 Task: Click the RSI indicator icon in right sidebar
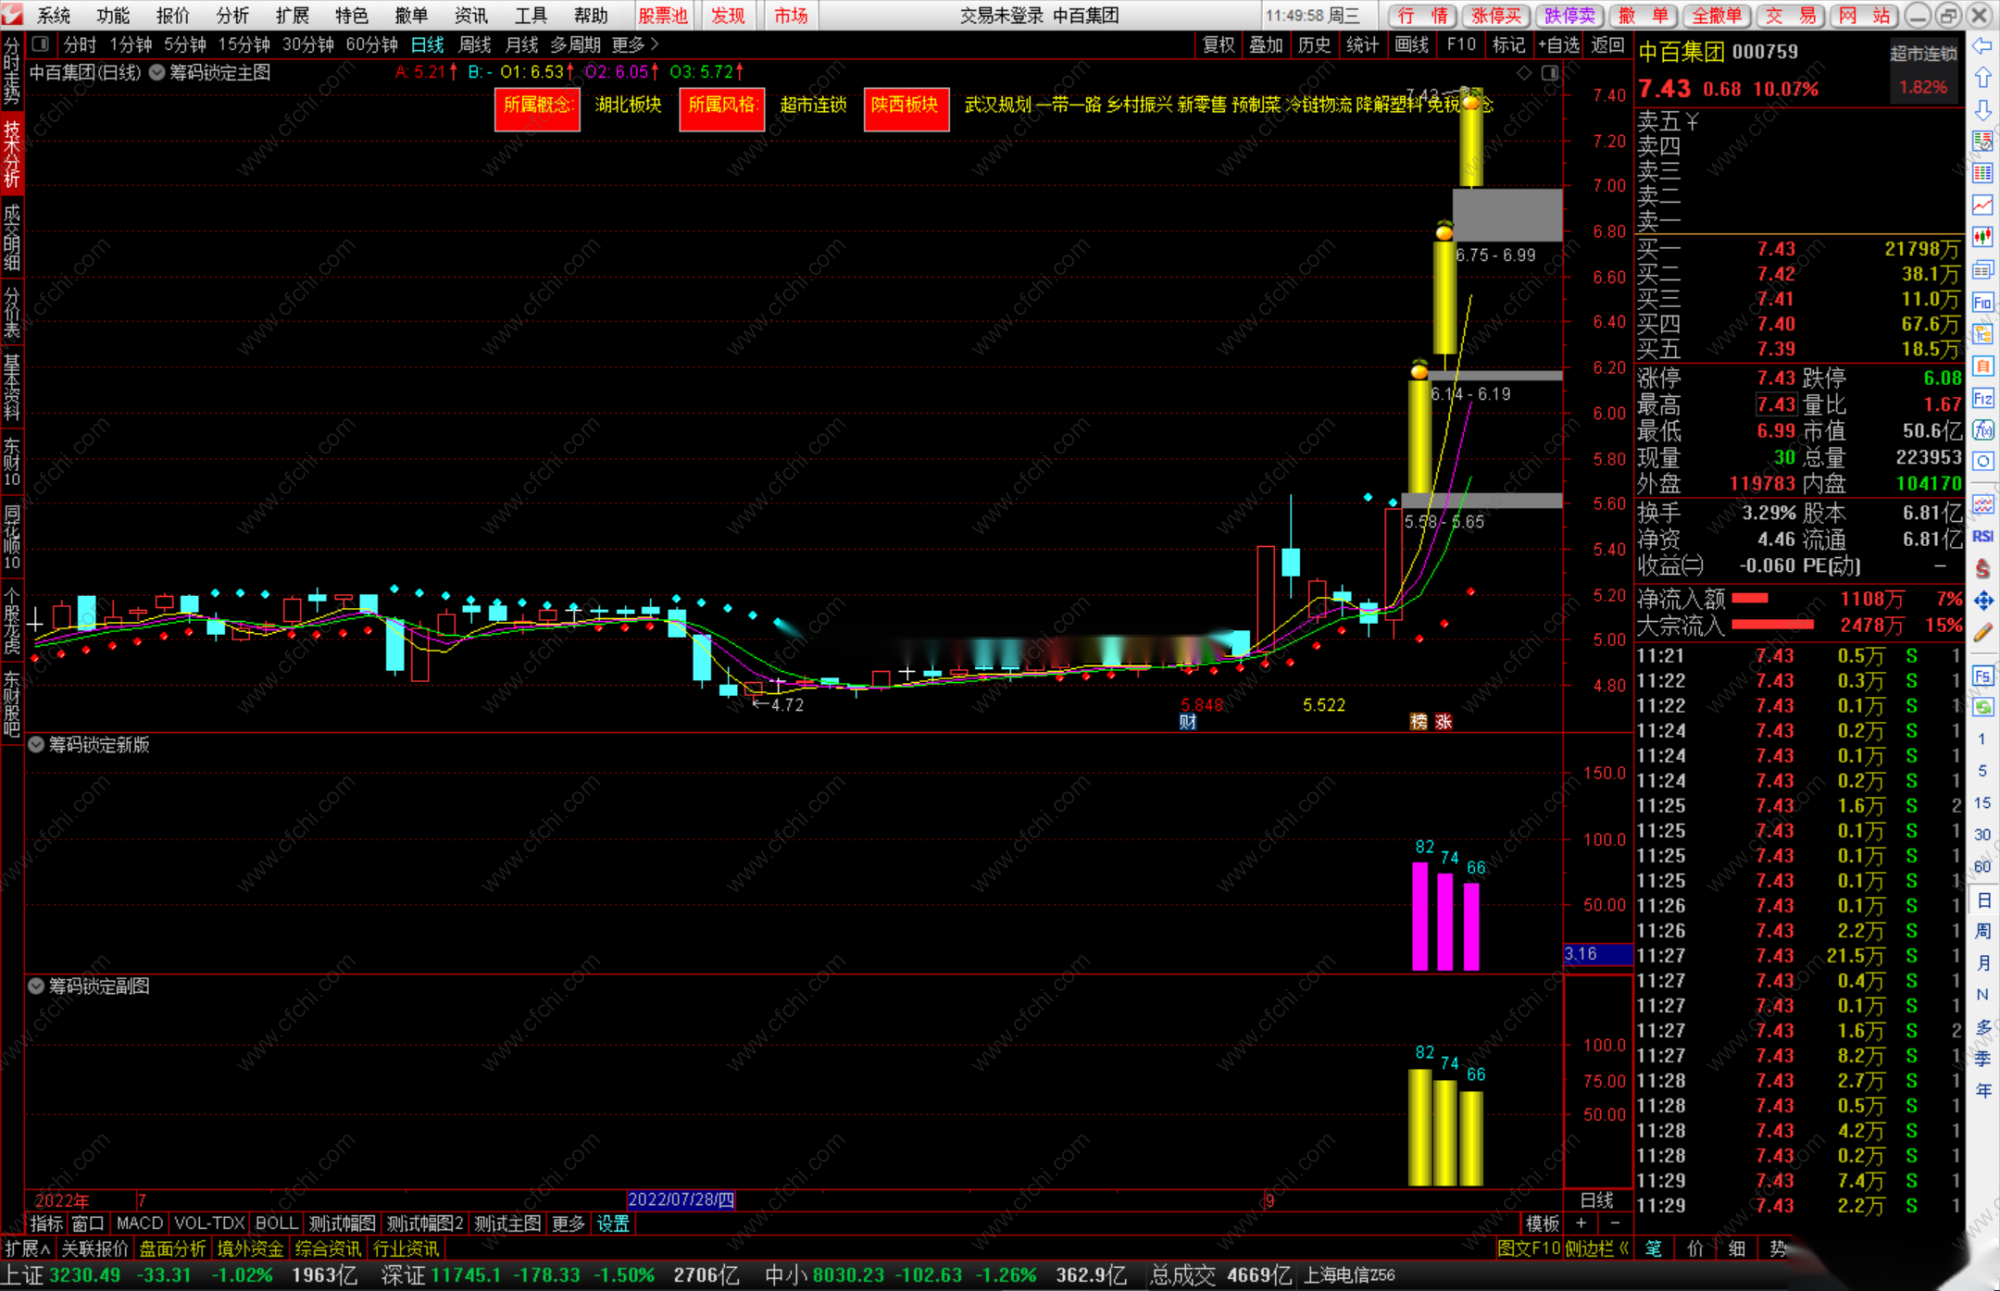coord(1983,537)
